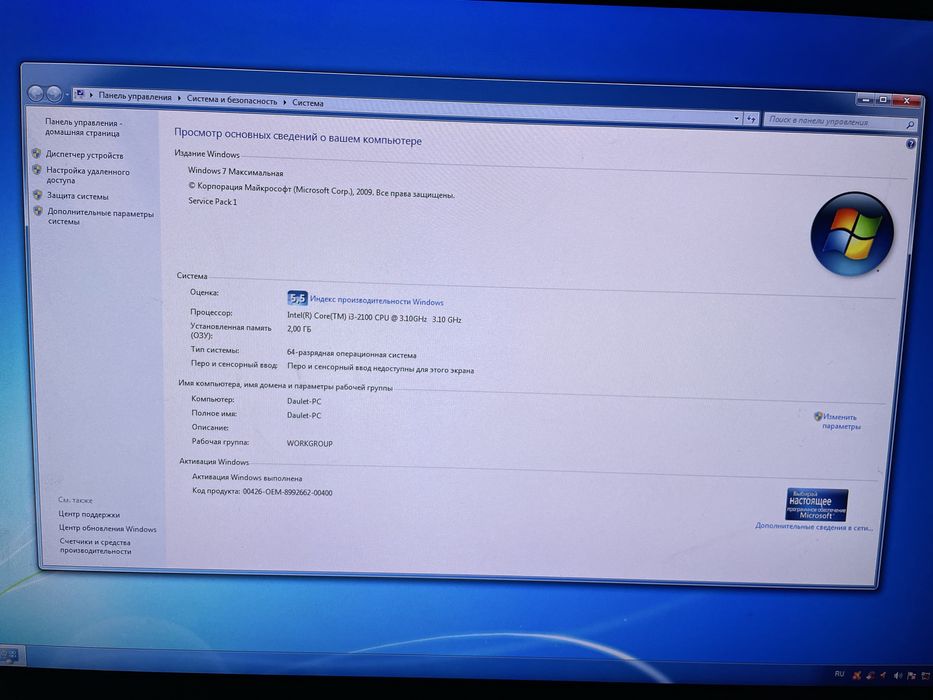Go back with the Back arrow button
Viewport: 933px width, 700px height.
point(36,93)
